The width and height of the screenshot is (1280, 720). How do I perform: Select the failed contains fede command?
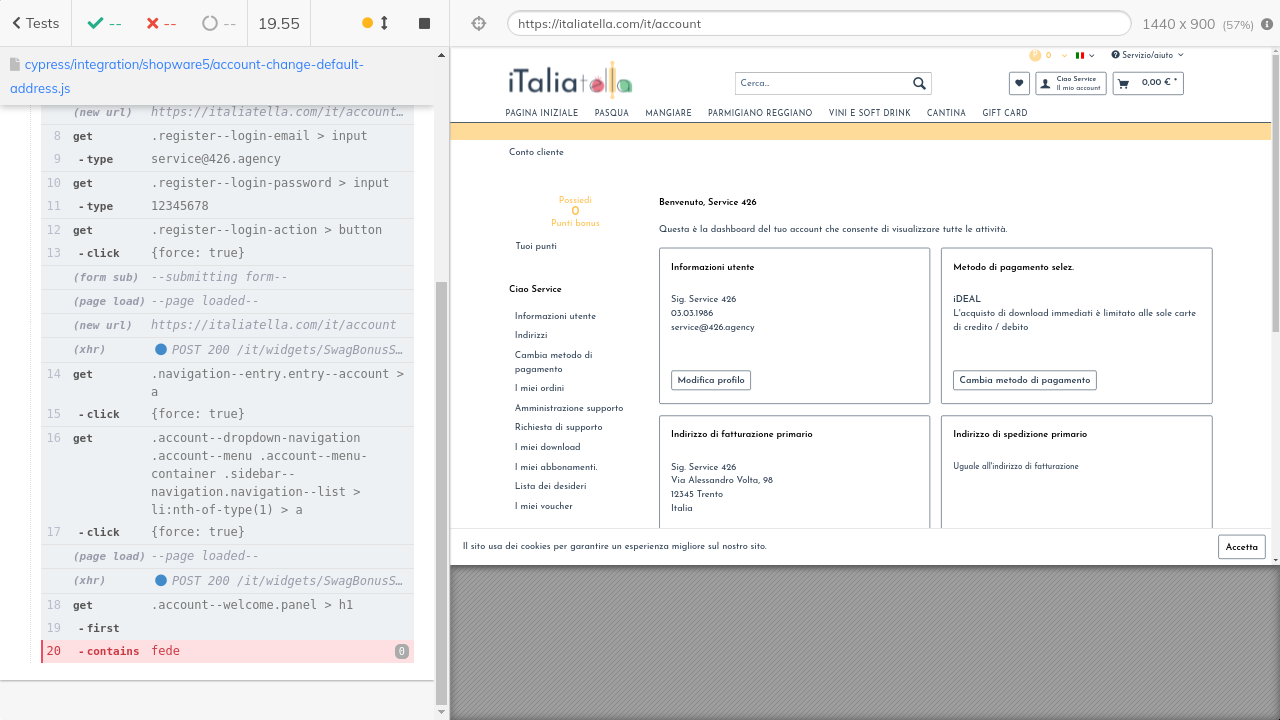tap(227, 651)
